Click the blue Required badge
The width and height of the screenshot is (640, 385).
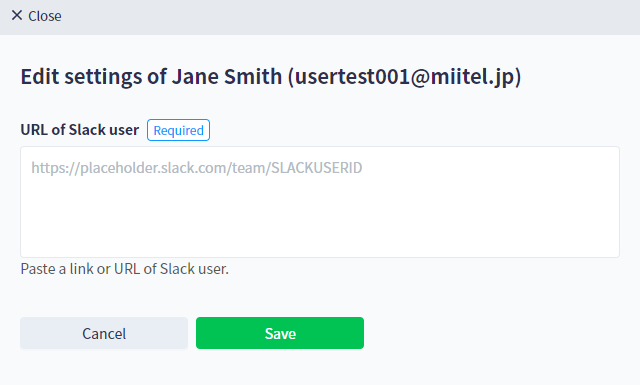click(178, 130)
